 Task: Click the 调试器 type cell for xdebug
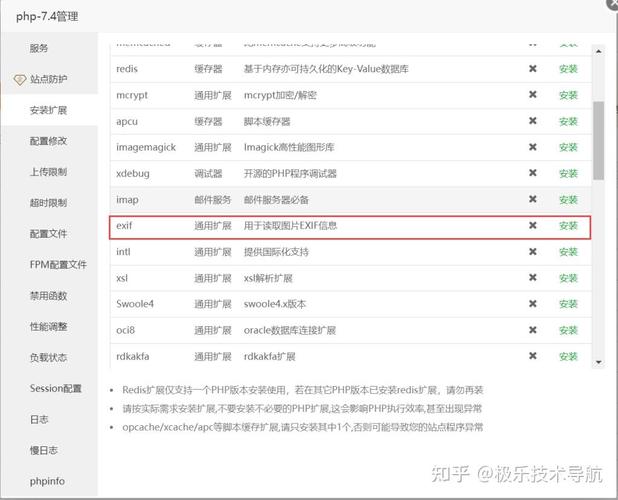[208, 173]
